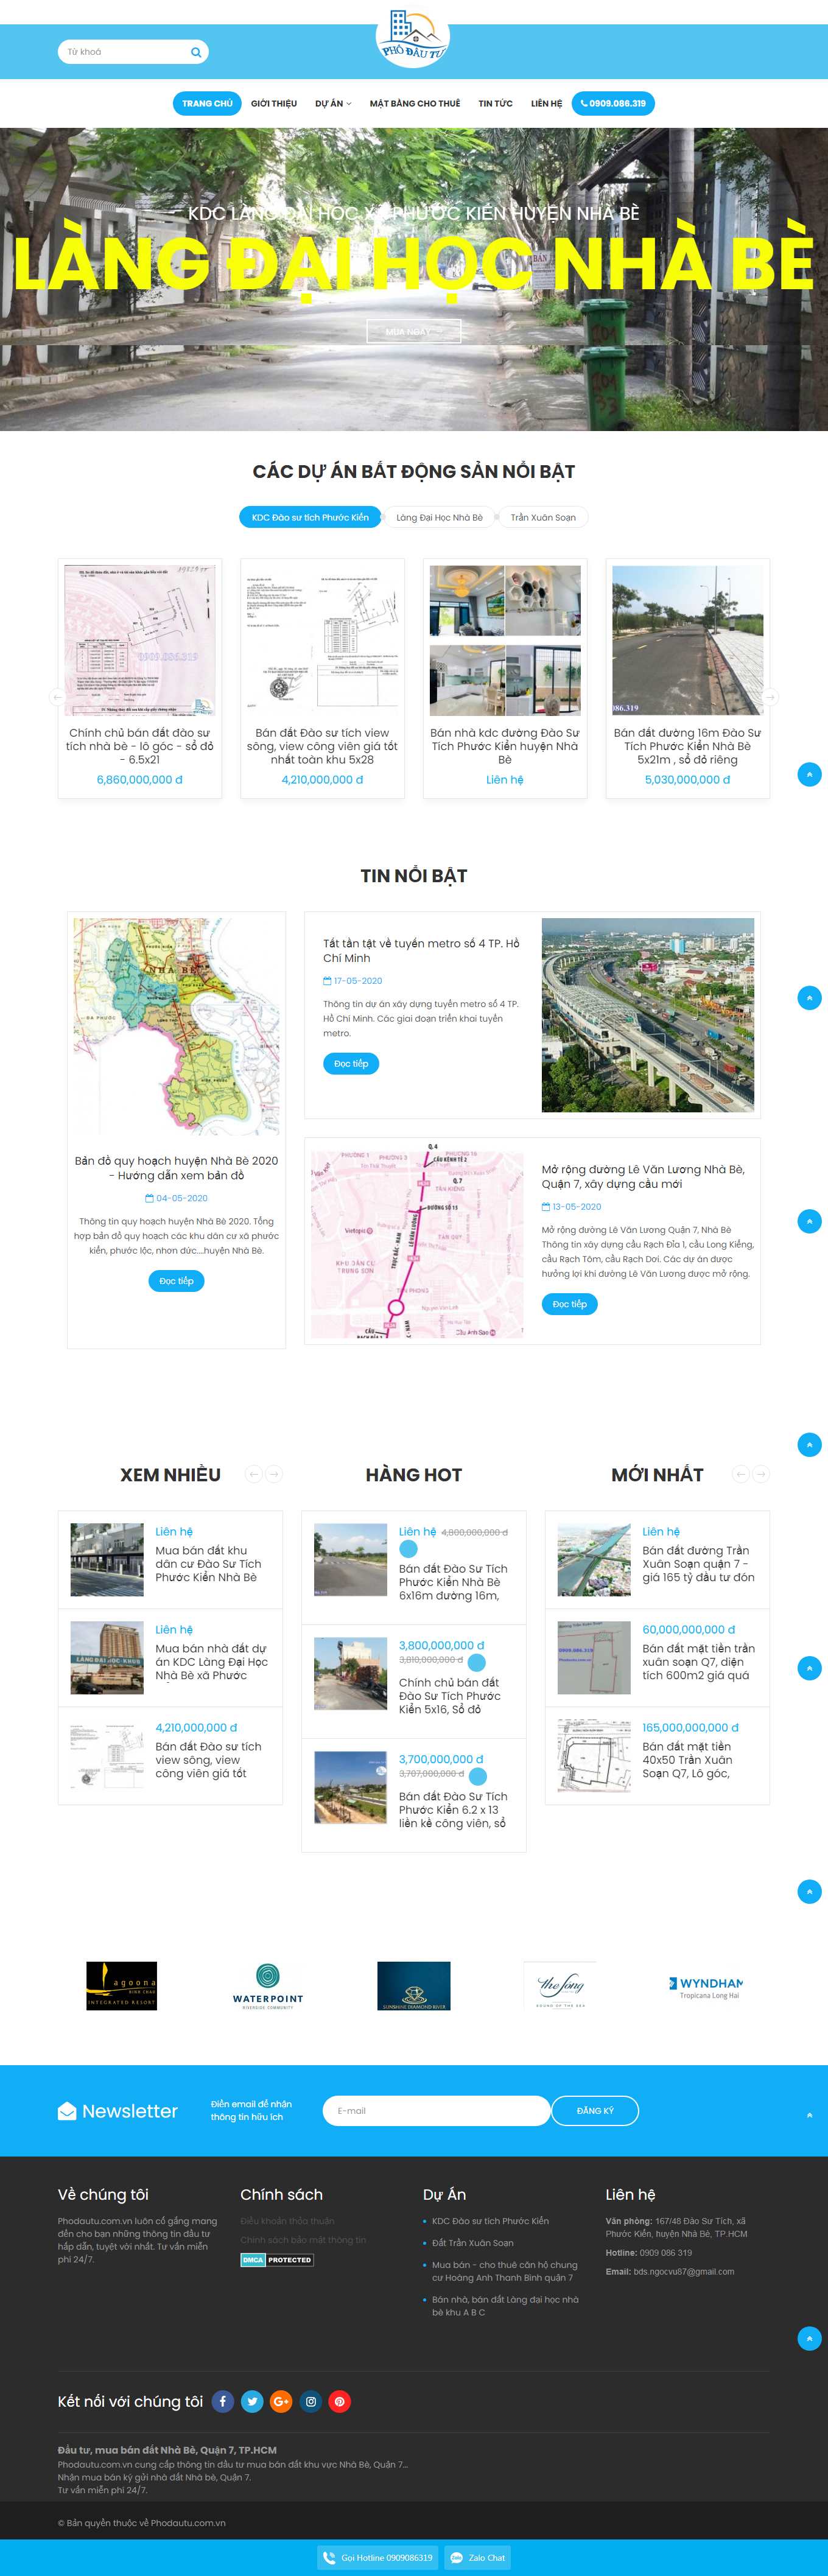Open the Giới Thiệu menu item
Viewport: 828px width, 2576px height.
pos(274,103)
